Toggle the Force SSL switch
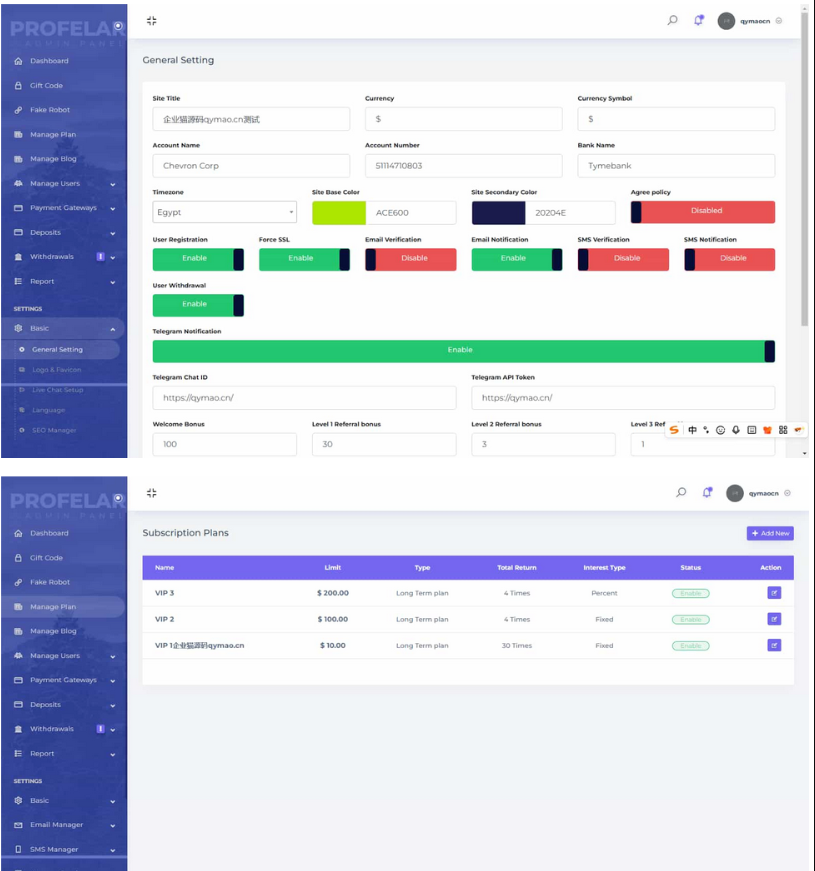 pyautogui.click(x=304, y=258)
